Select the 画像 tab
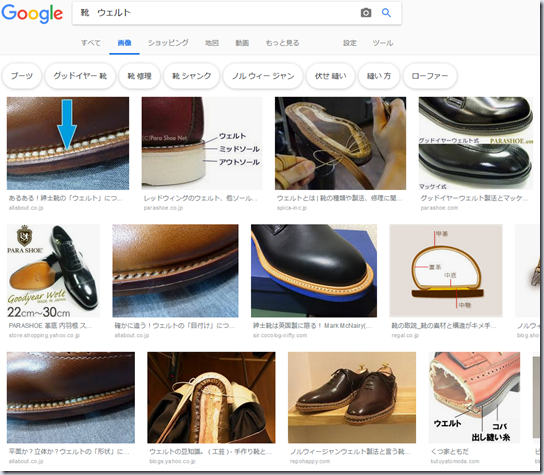This screenshot has width=544, height=475. (125, 43)
